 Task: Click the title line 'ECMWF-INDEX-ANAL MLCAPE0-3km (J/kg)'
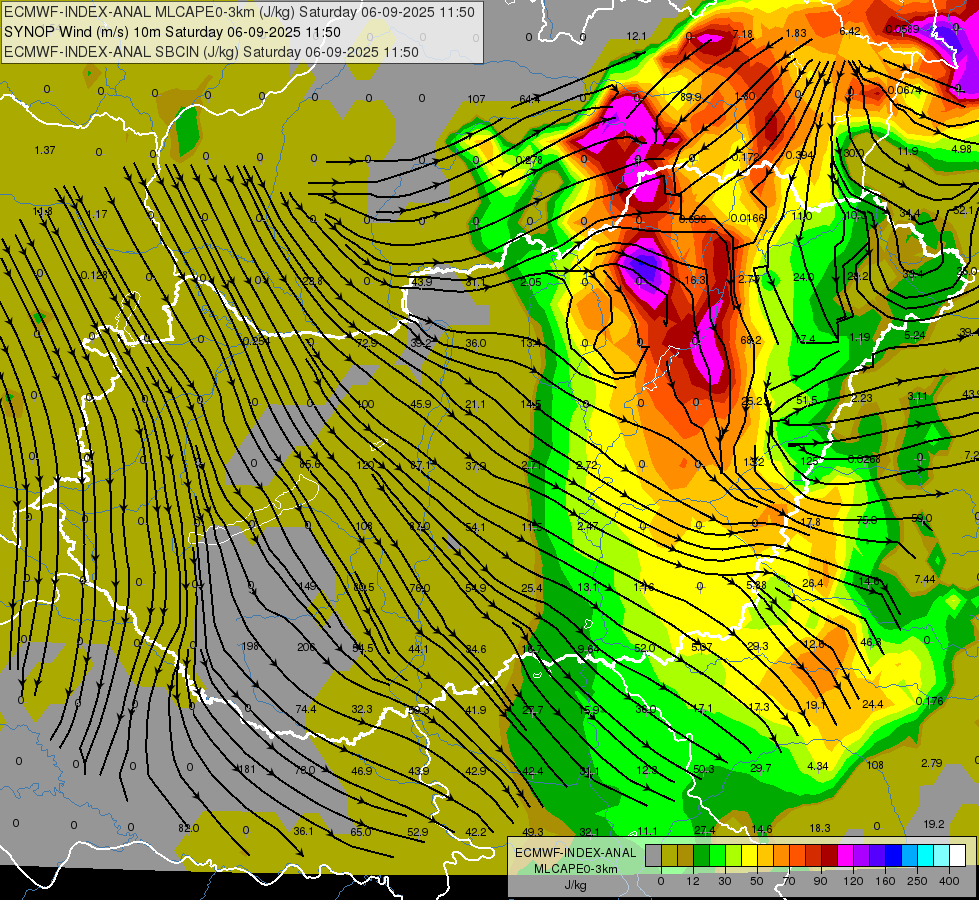click(x=239, y=12)
